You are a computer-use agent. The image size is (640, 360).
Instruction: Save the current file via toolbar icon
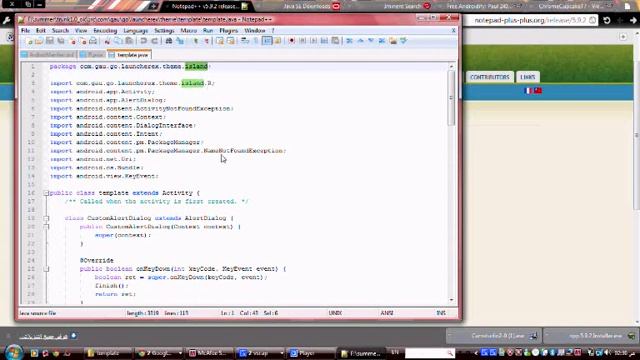(50, 41)
